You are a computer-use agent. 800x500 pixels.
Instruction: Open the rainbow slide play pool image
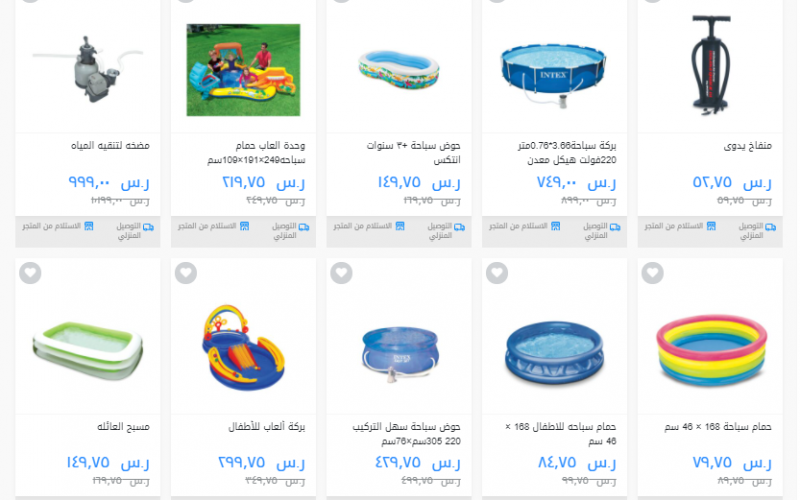[x=243, y=347]
